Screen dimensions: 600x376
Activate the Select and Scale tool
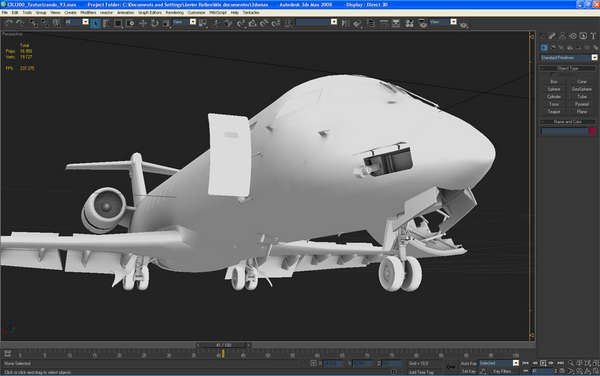pos(166,24)
